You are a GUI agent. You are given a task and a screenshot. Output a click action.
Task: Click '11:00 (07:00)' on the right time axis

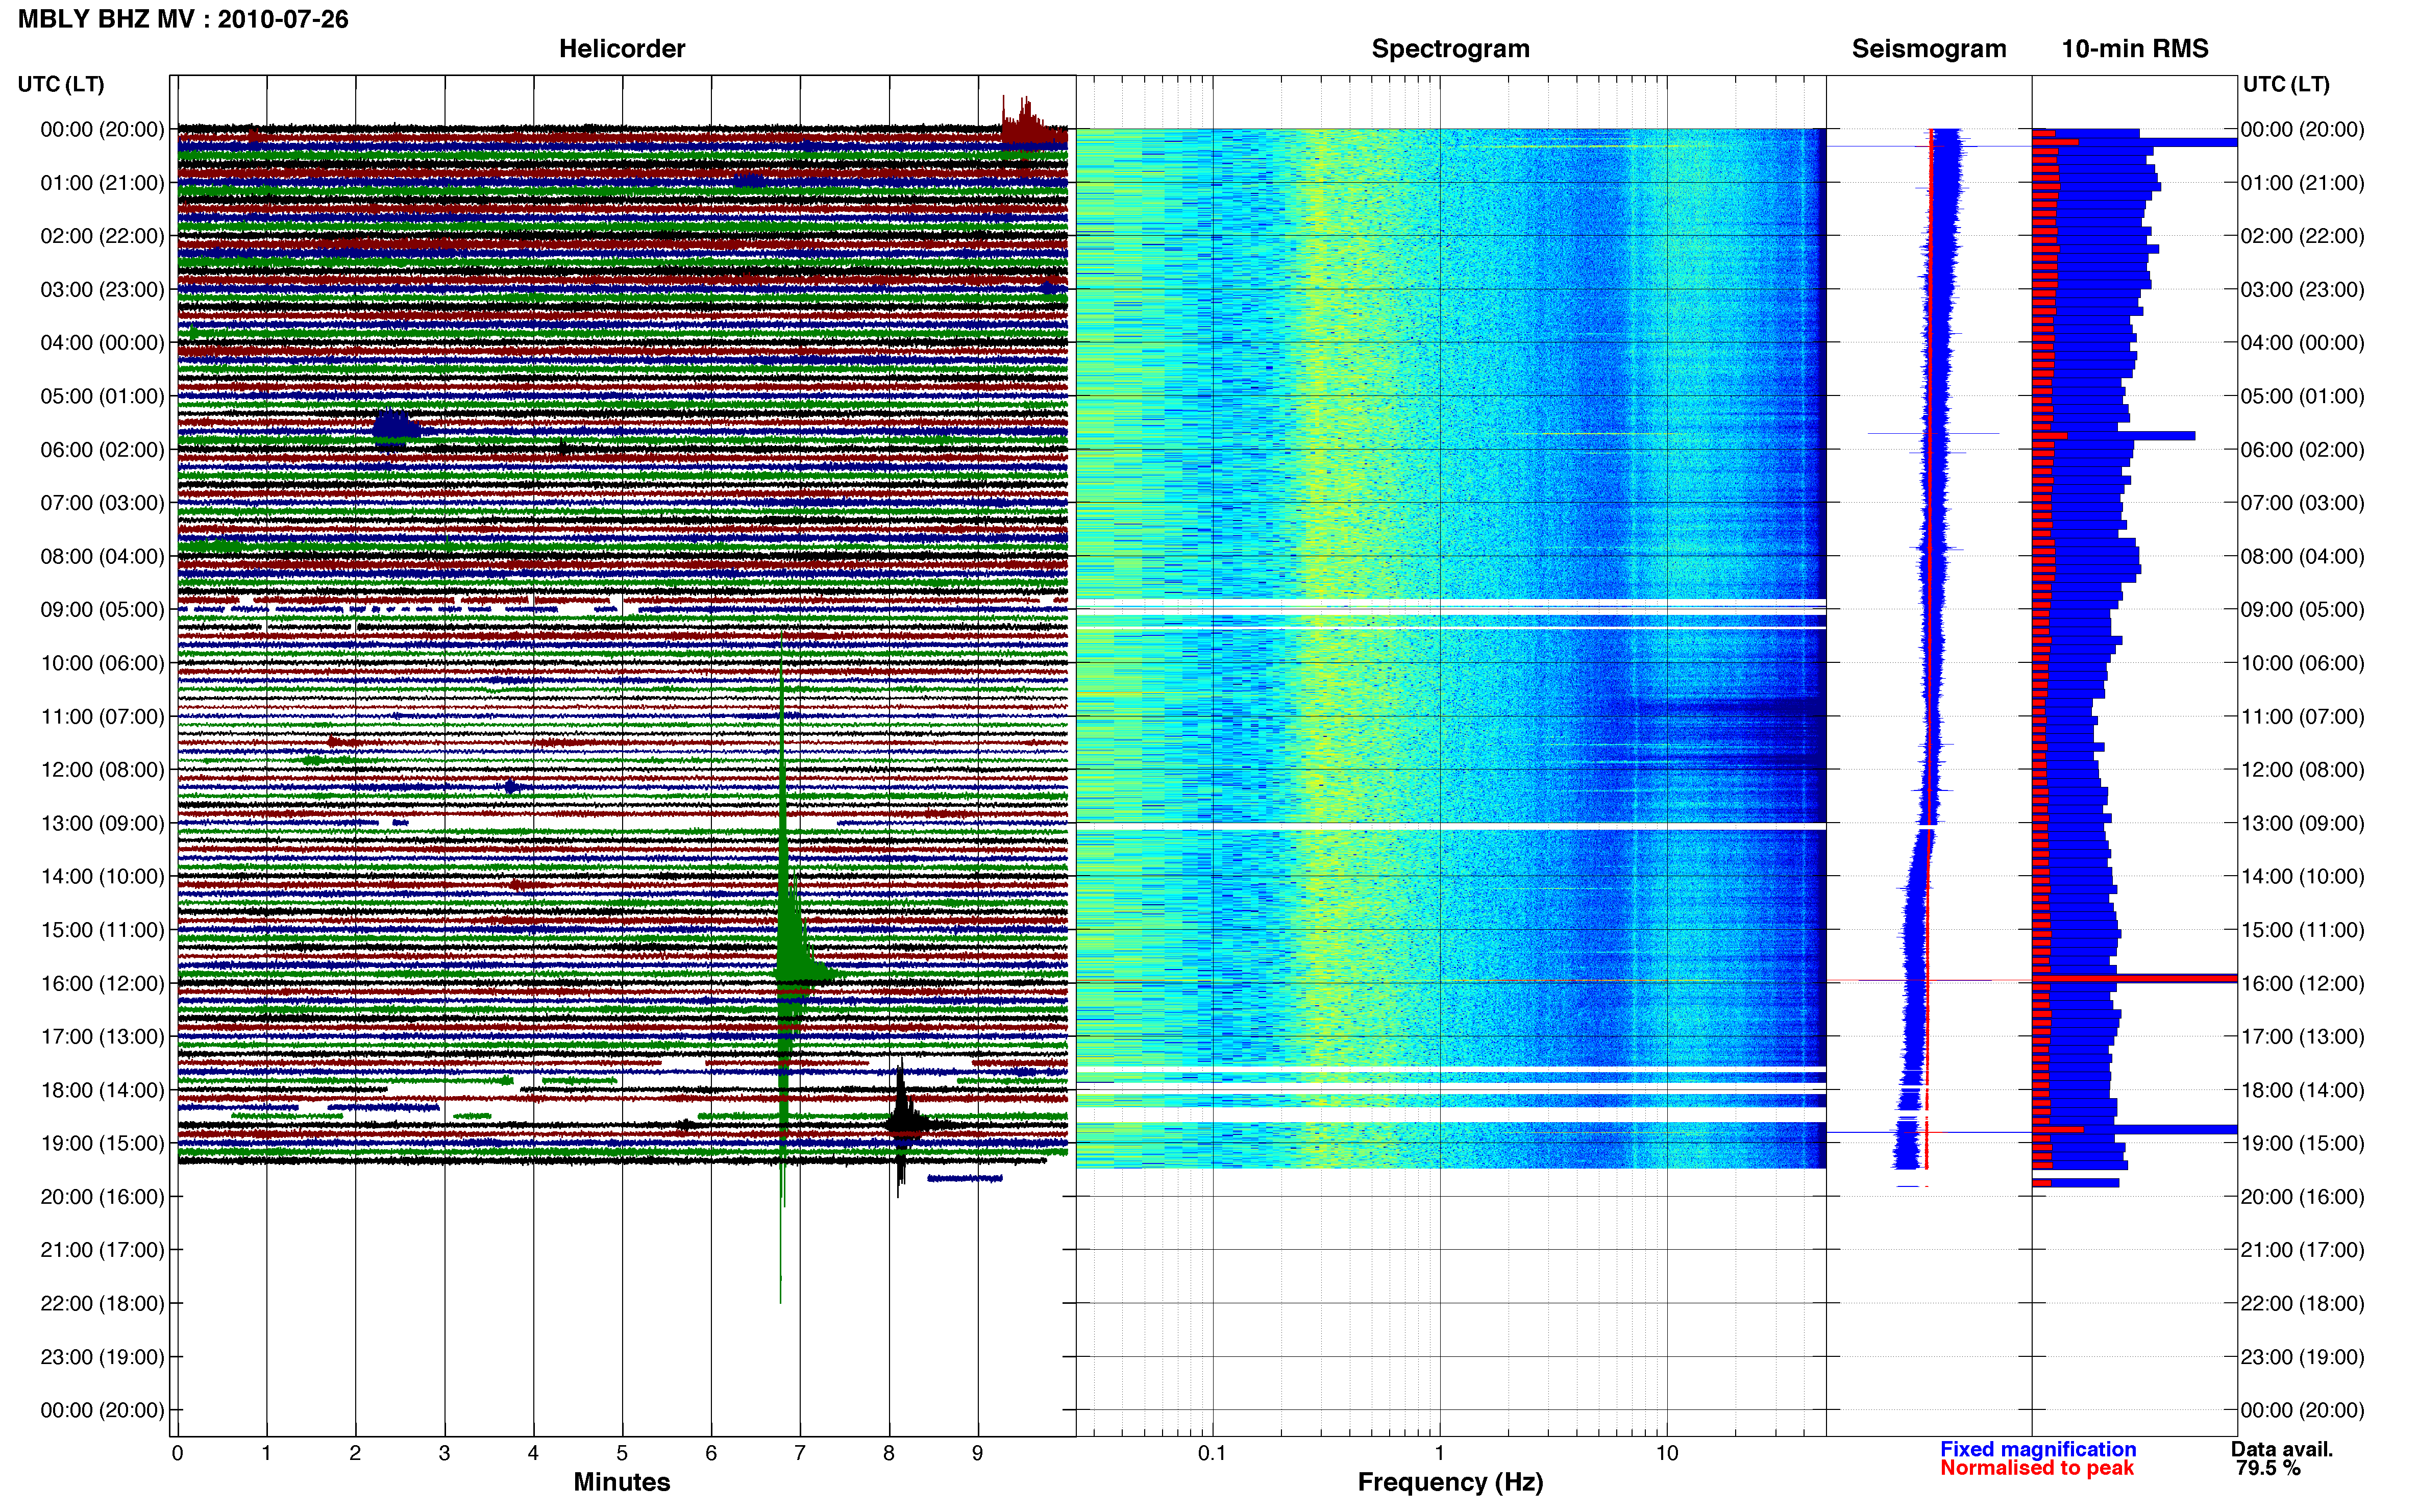pyautogui.click(x=2303, y=717)
